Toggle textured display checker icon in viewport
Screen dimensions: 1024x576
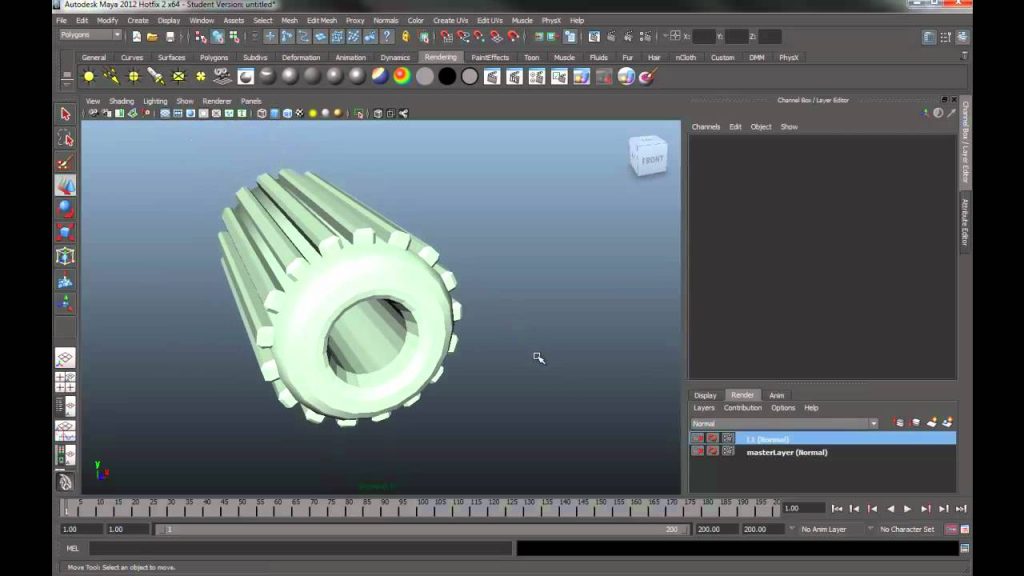coord(300,114)
